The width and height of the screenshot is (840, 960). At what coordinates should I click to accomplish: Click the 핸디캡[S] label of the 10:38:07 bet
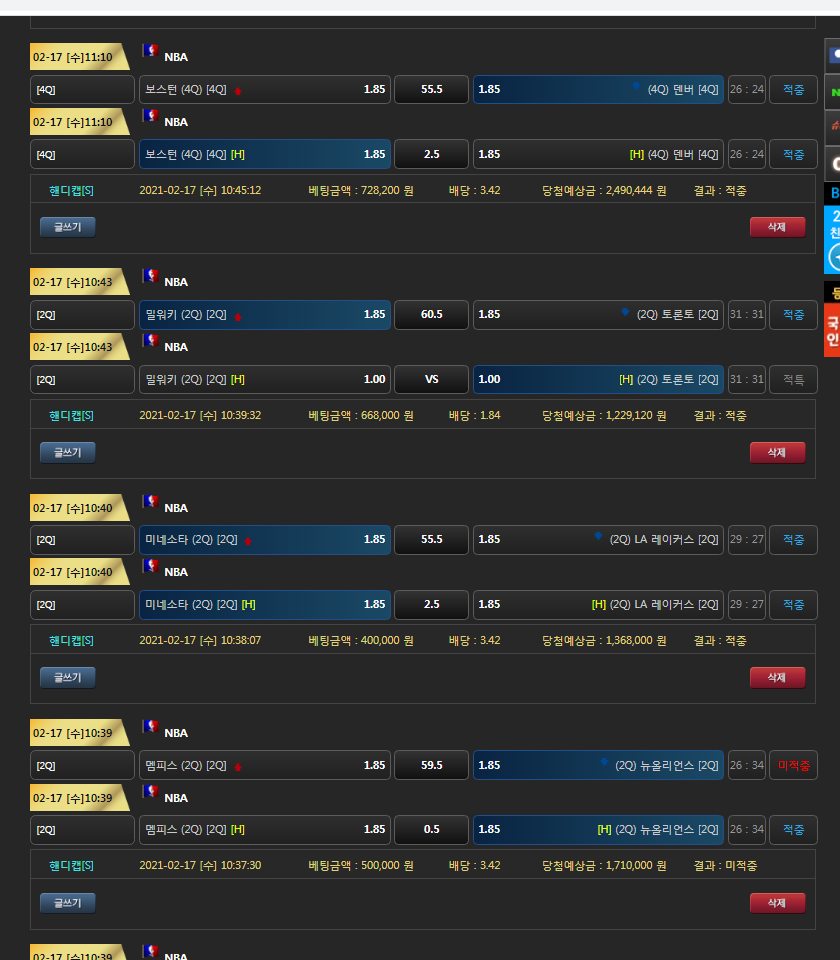(71, 640)
